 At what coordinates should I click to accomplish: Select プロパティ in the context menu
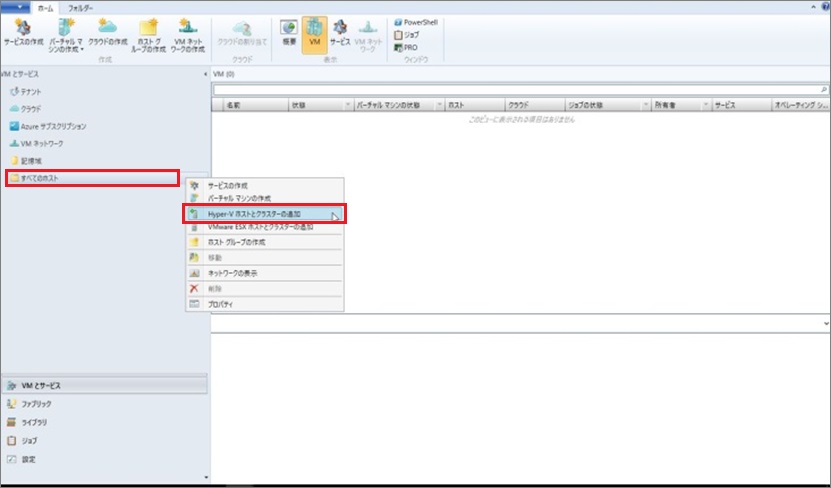point(220,303)
